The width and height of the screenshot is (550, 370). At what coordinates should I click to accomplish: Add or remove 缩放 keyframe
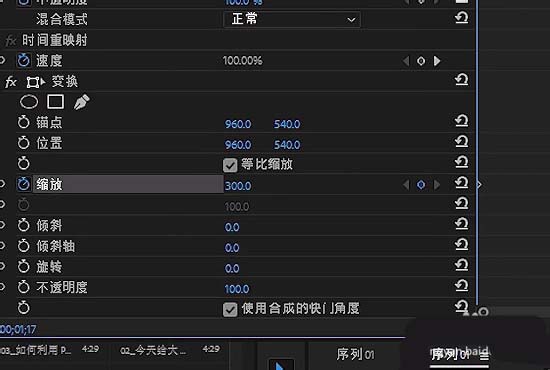click(421, 184)
